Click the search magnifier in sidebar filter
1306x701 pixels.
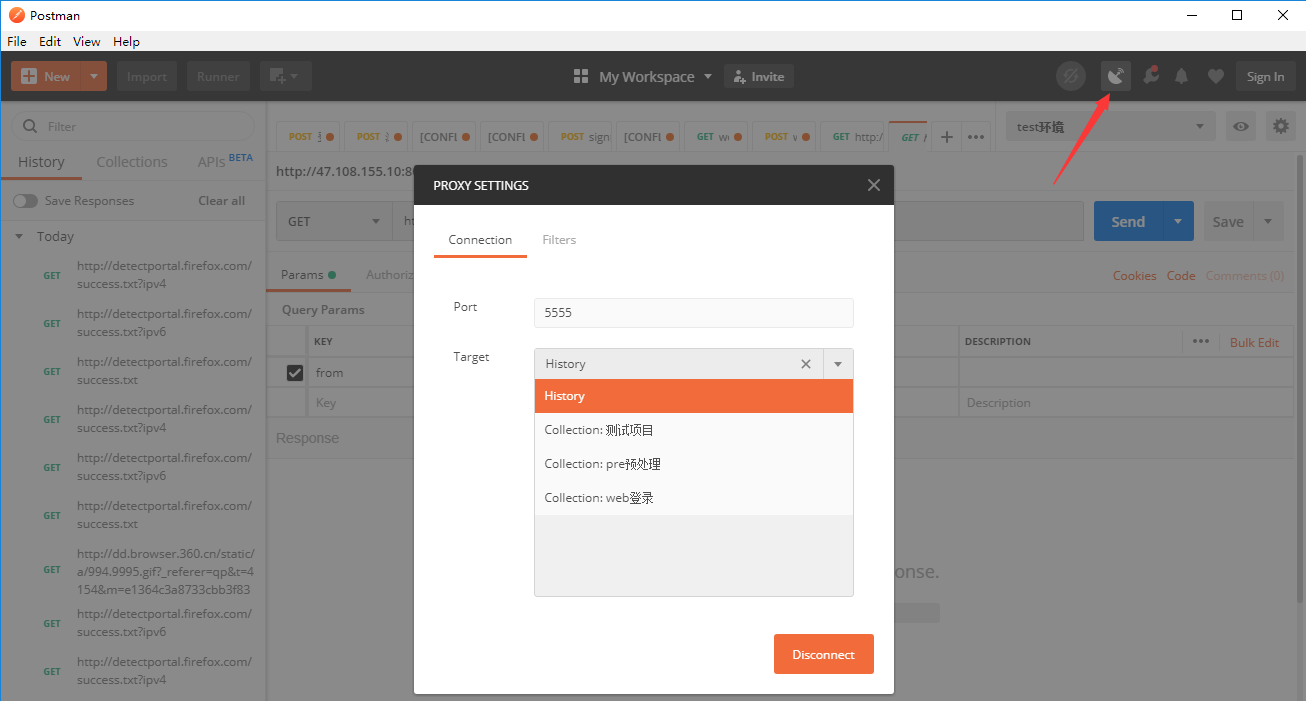click(x=31, y=127)
